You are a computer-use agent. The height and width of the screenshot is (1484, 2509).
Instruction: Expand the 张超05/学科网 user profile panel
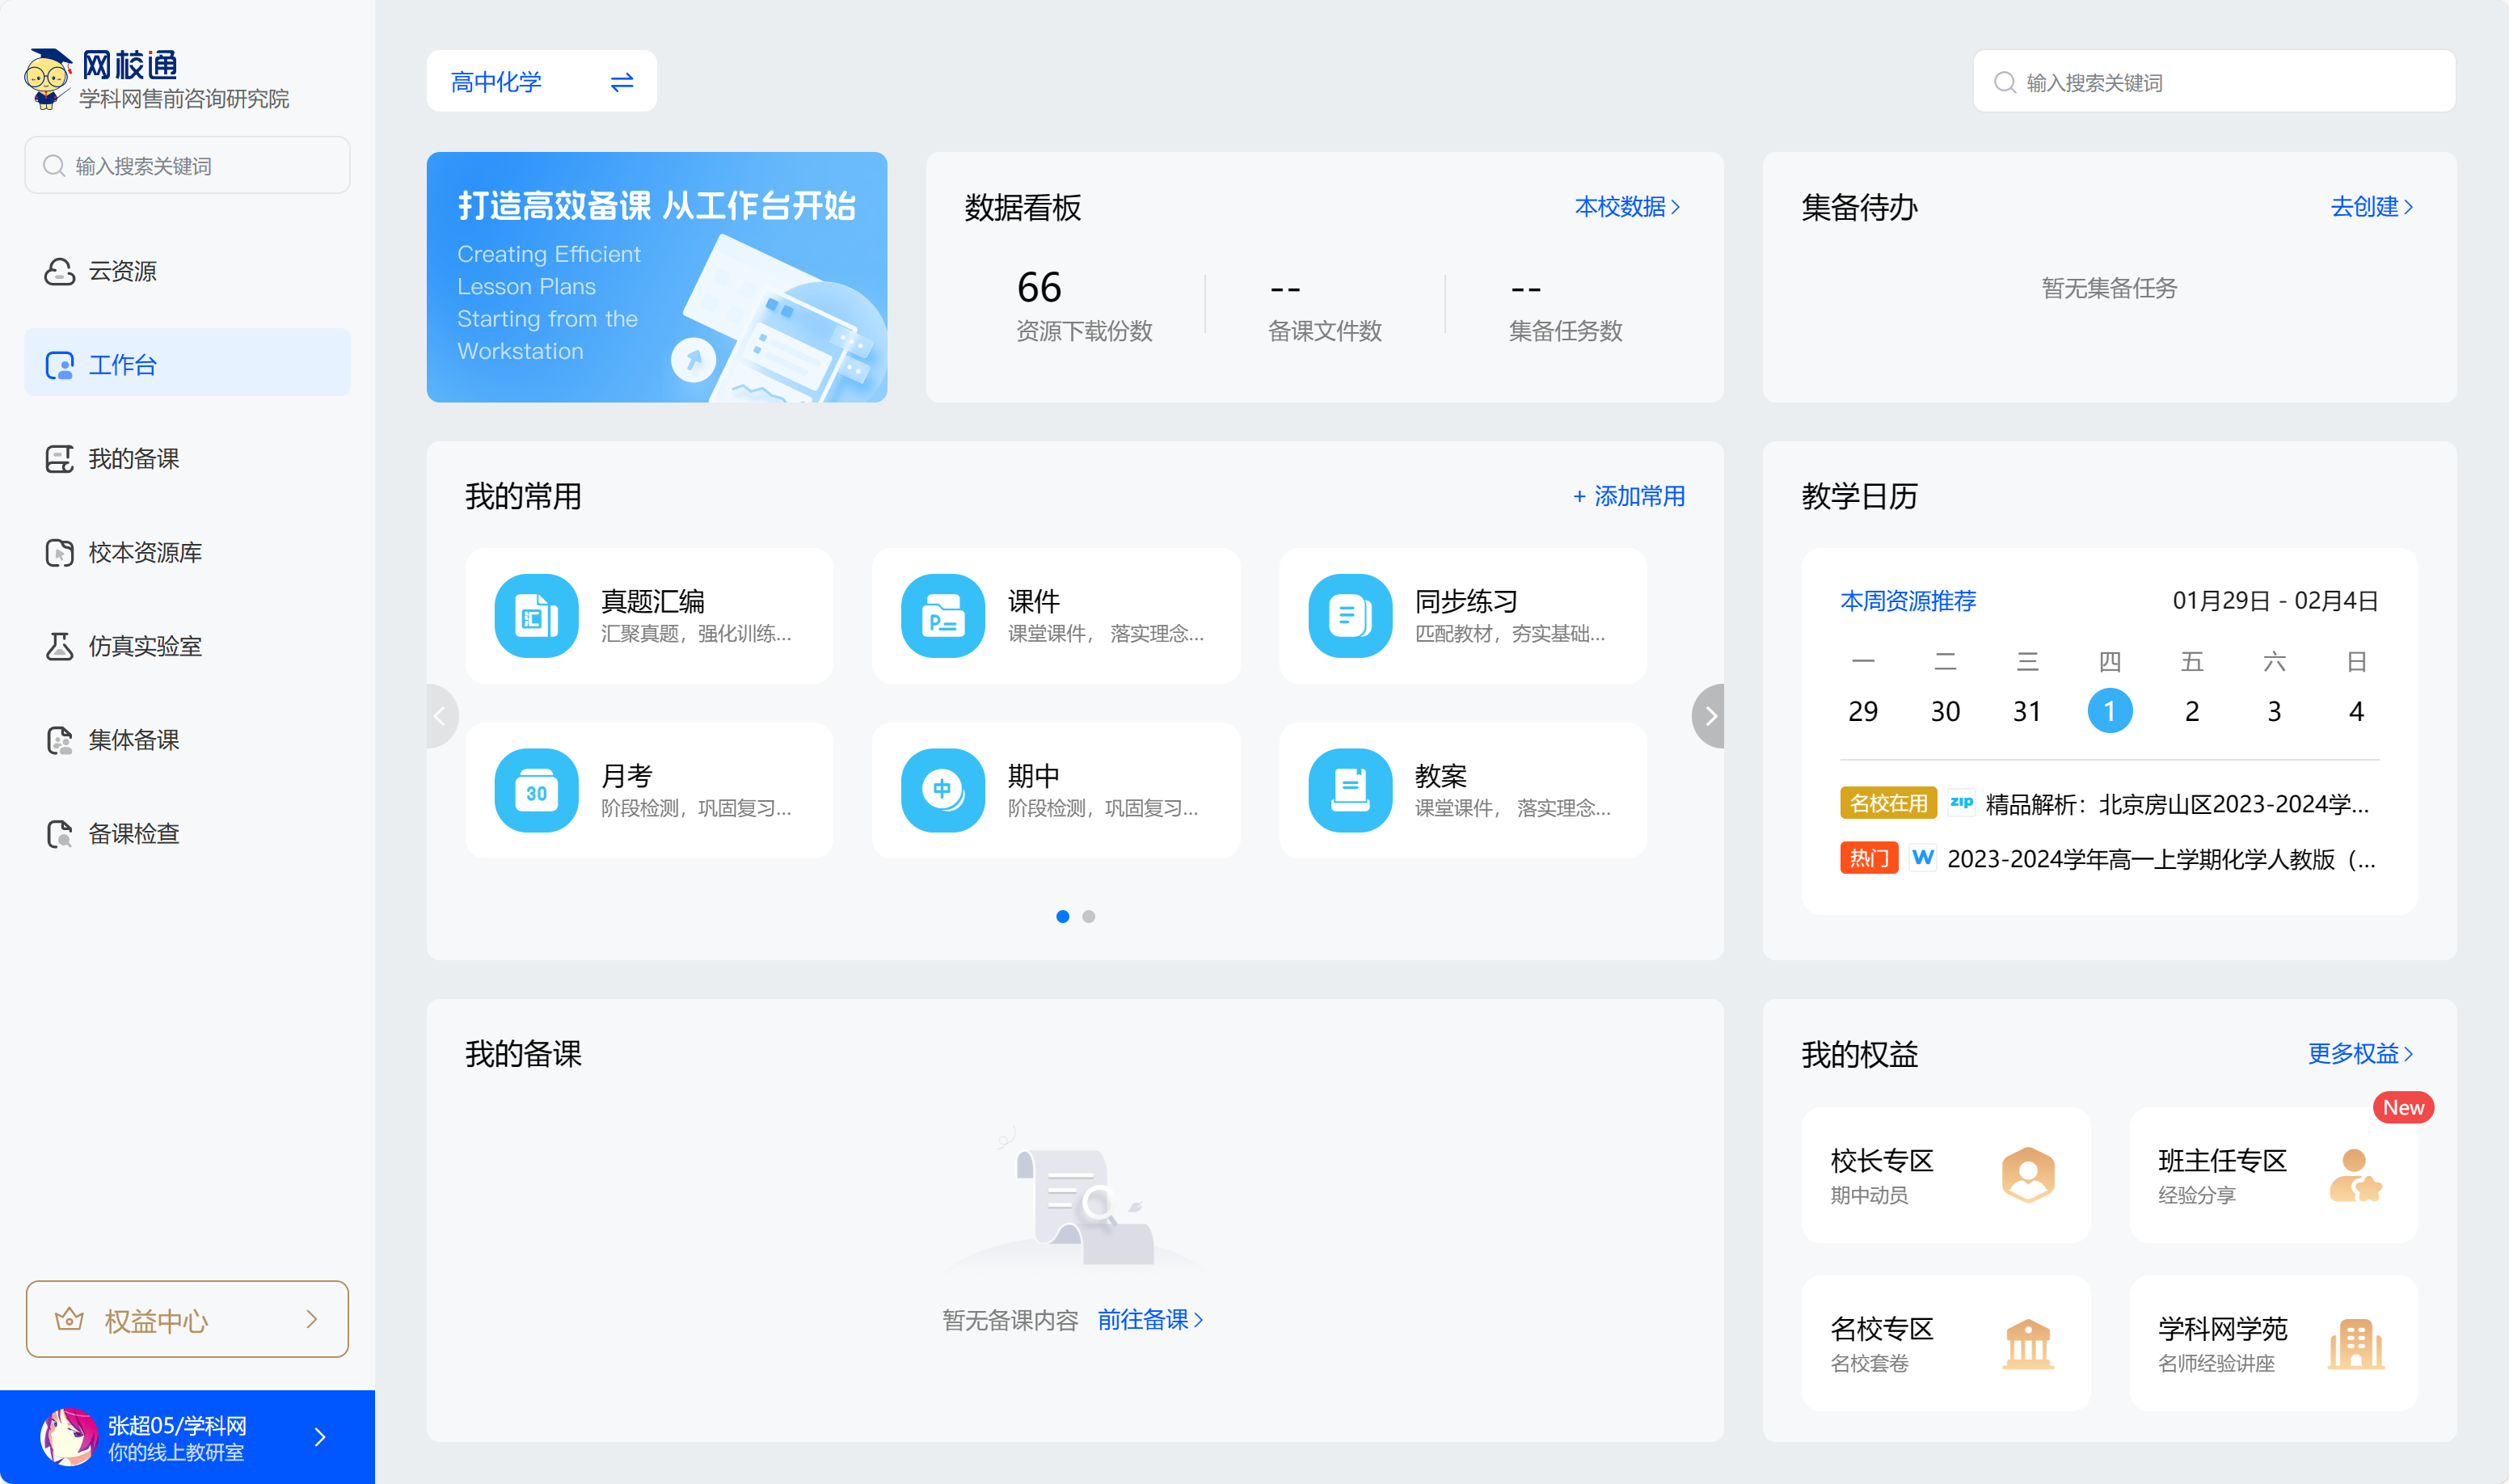point(319,1437)
